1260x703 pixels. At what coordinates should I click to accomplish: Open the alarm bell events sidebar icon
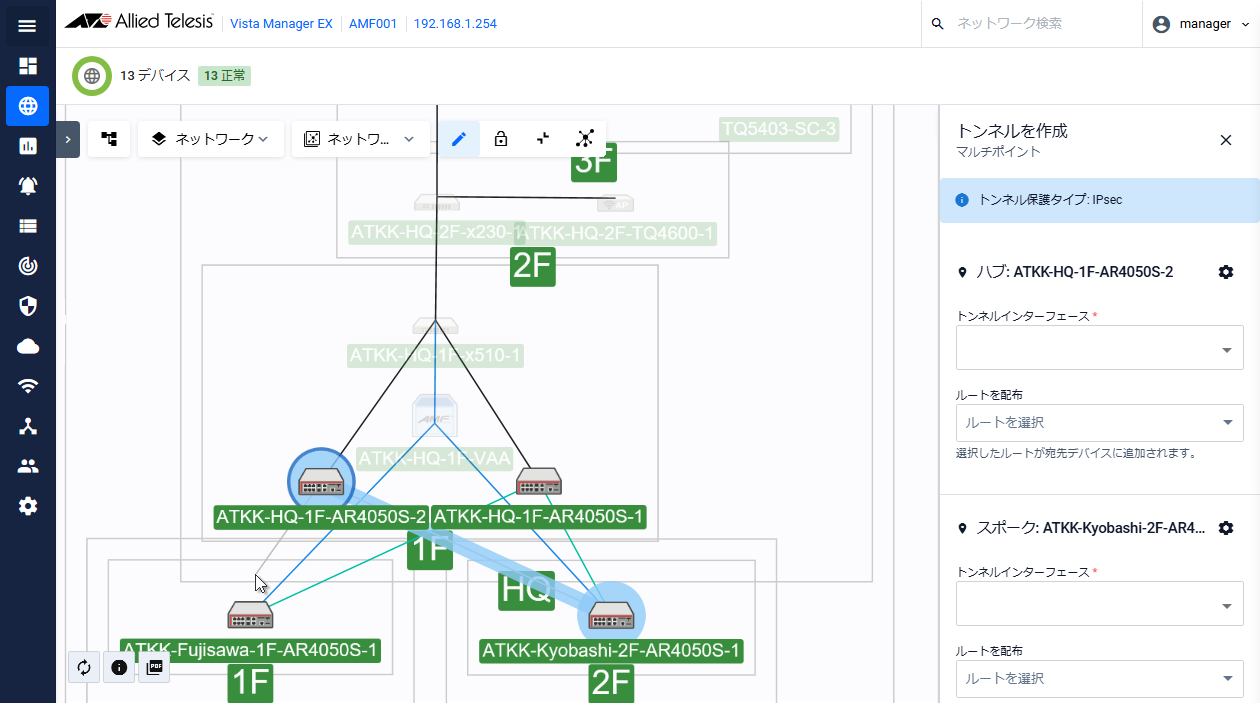(27, 186)
